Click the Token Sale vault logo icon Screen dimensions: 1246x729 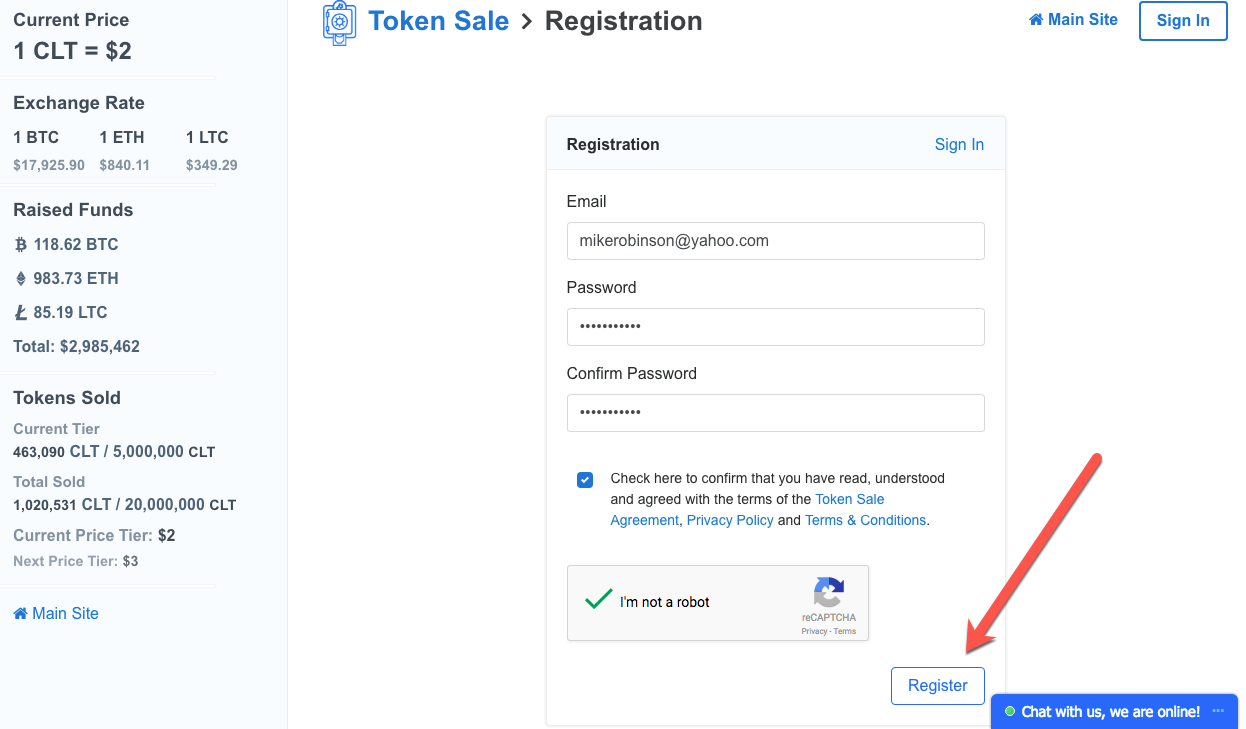(x=340, y=23)
